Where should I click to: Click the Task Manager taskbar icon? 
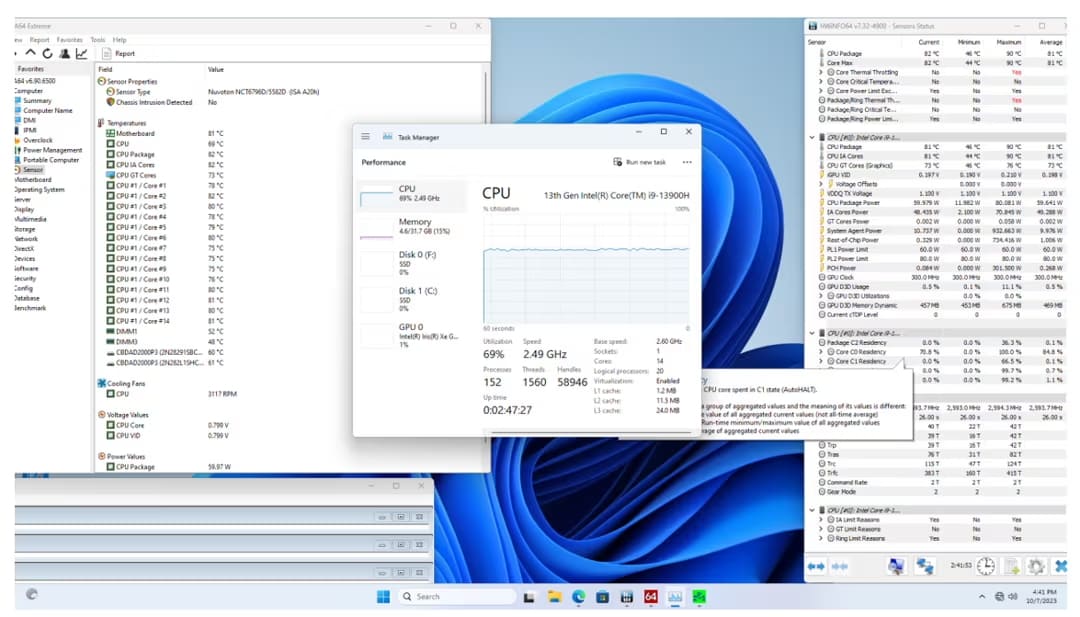[675, 596]
